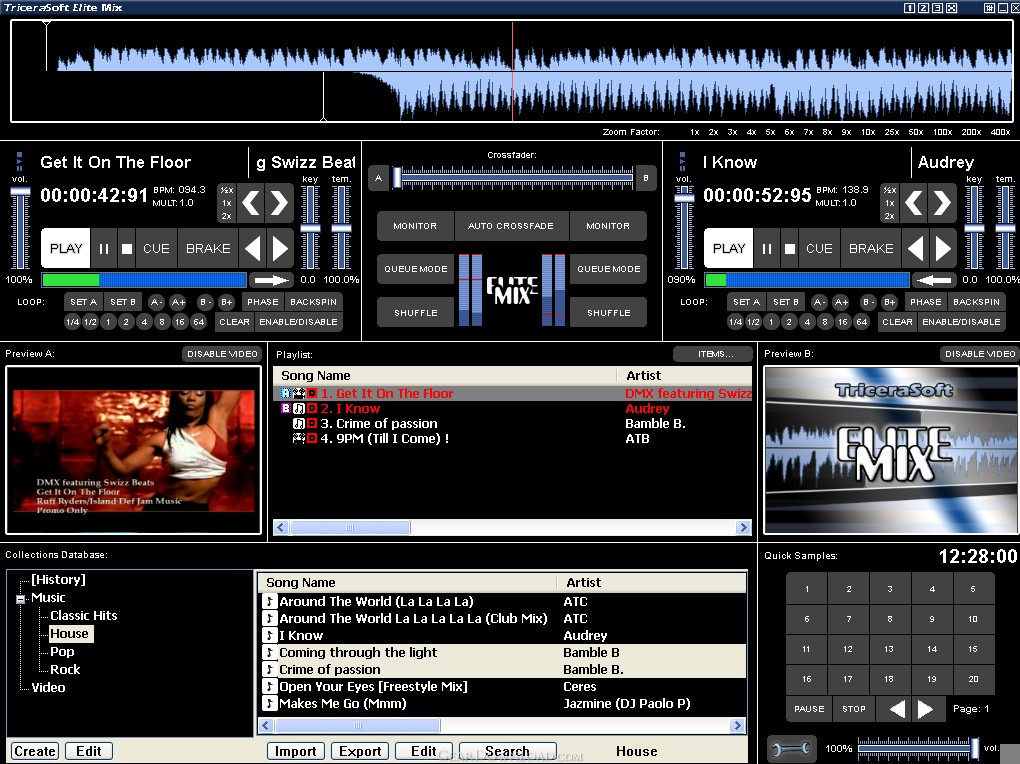
Task: Click the deck A marker icon on playlist row 1
Action: tap(286, 393)
